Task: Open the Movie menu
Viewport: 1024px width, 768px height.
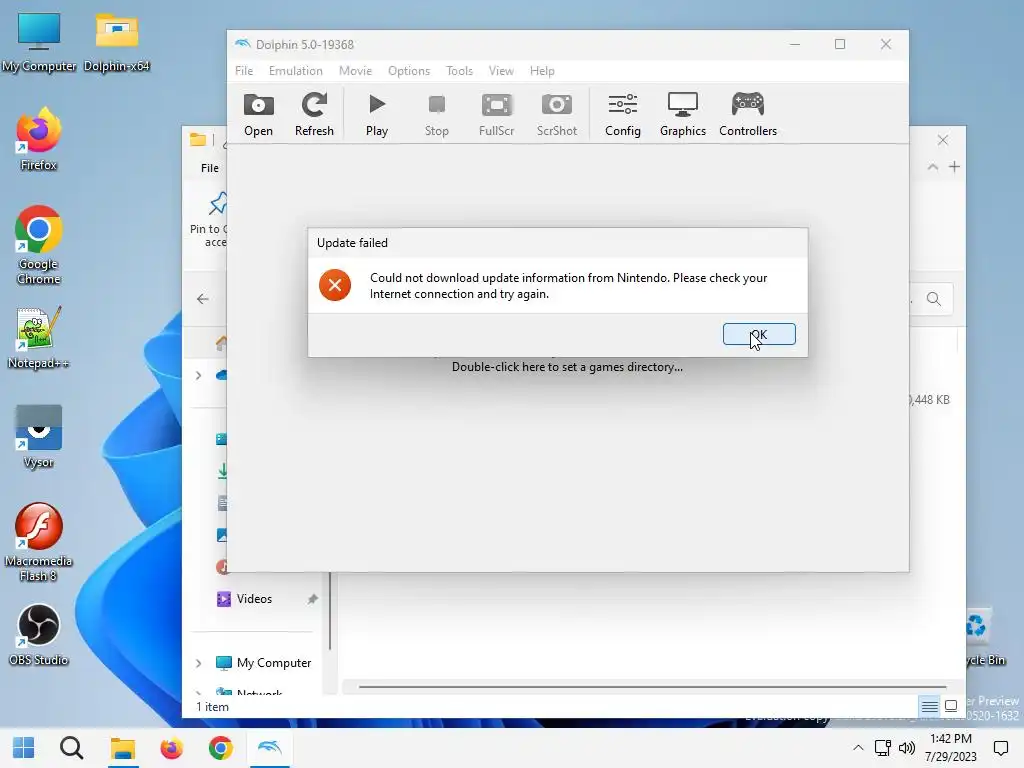Action: pyautogui.click(x=355, y=71)
